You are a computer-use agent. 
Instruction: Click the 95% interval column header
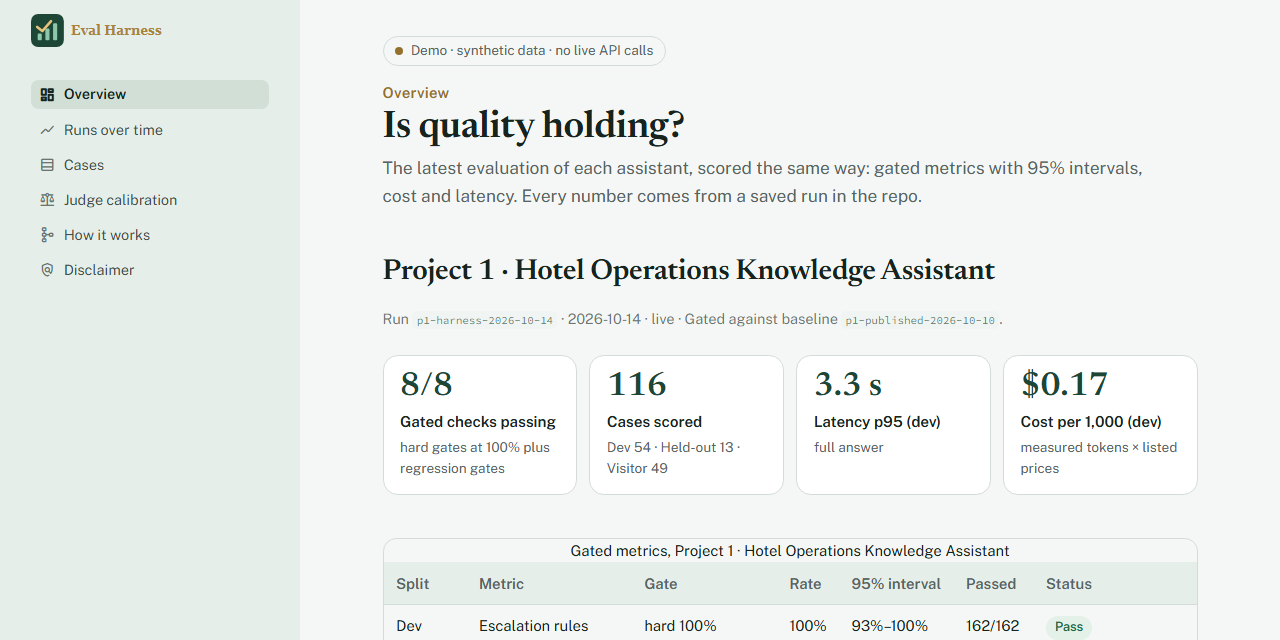(x=896, y=584)
